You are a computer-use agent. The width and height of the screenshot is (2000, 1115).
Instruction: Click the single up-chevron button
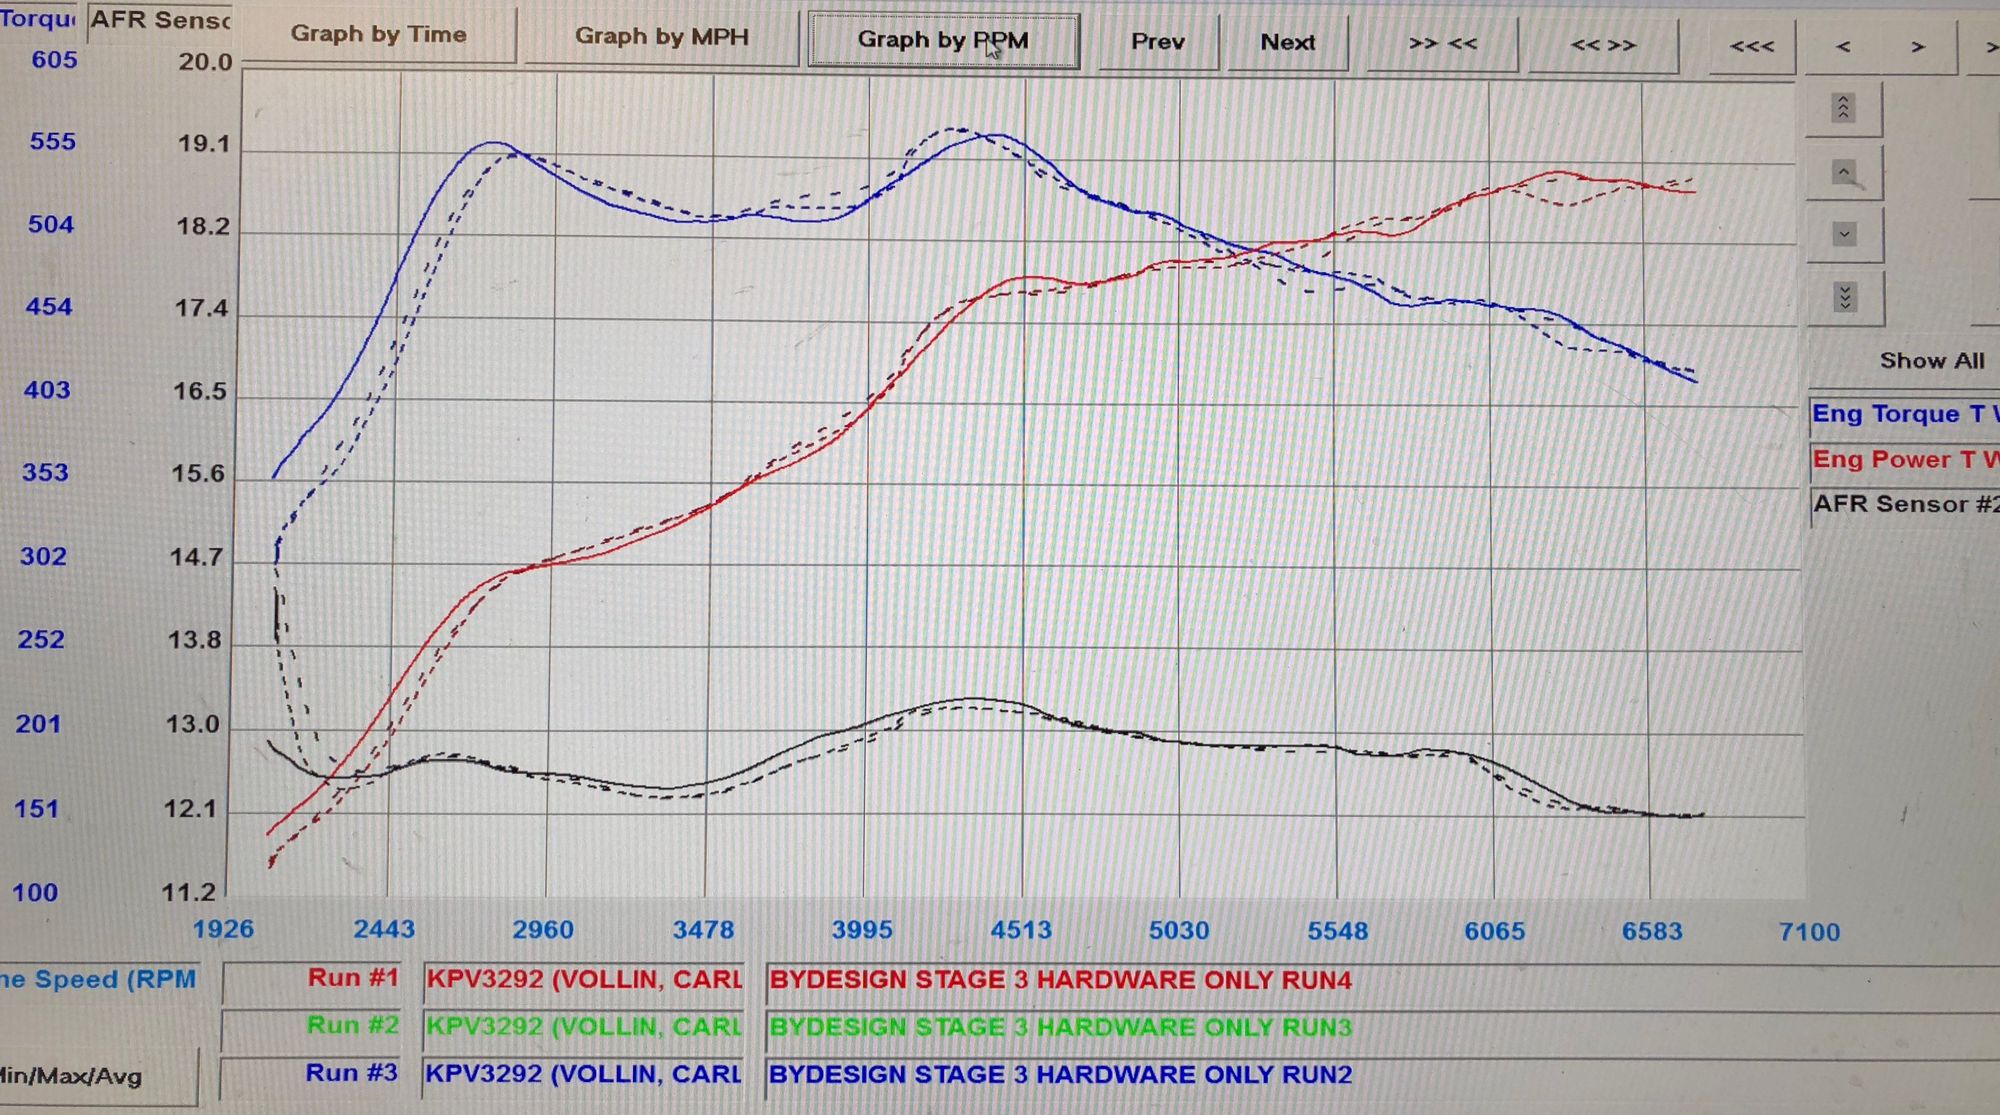[1843, 172]
